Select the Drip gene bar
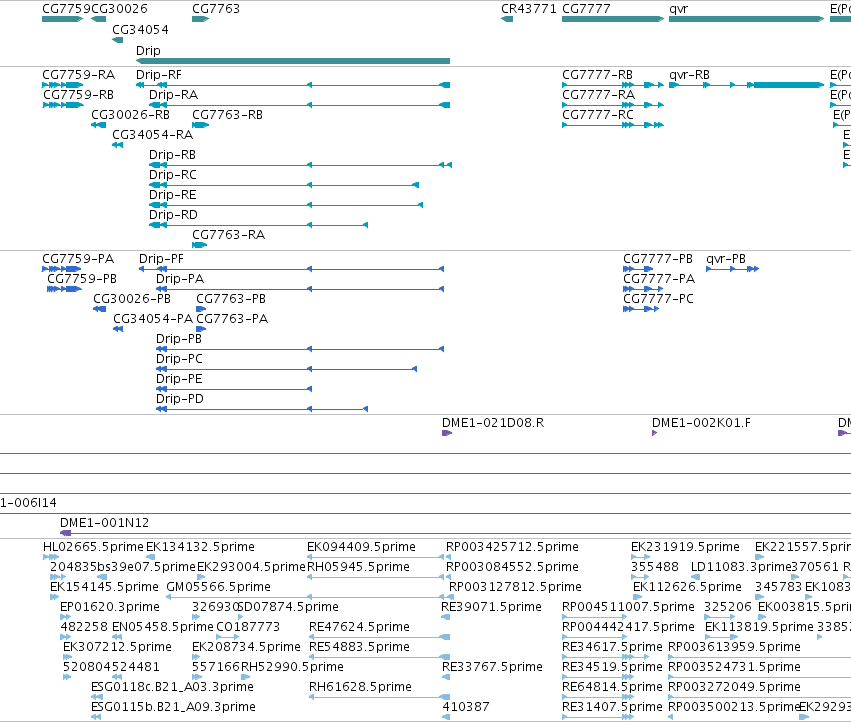The width and height of the screenshot is (851, 722). 293,61
